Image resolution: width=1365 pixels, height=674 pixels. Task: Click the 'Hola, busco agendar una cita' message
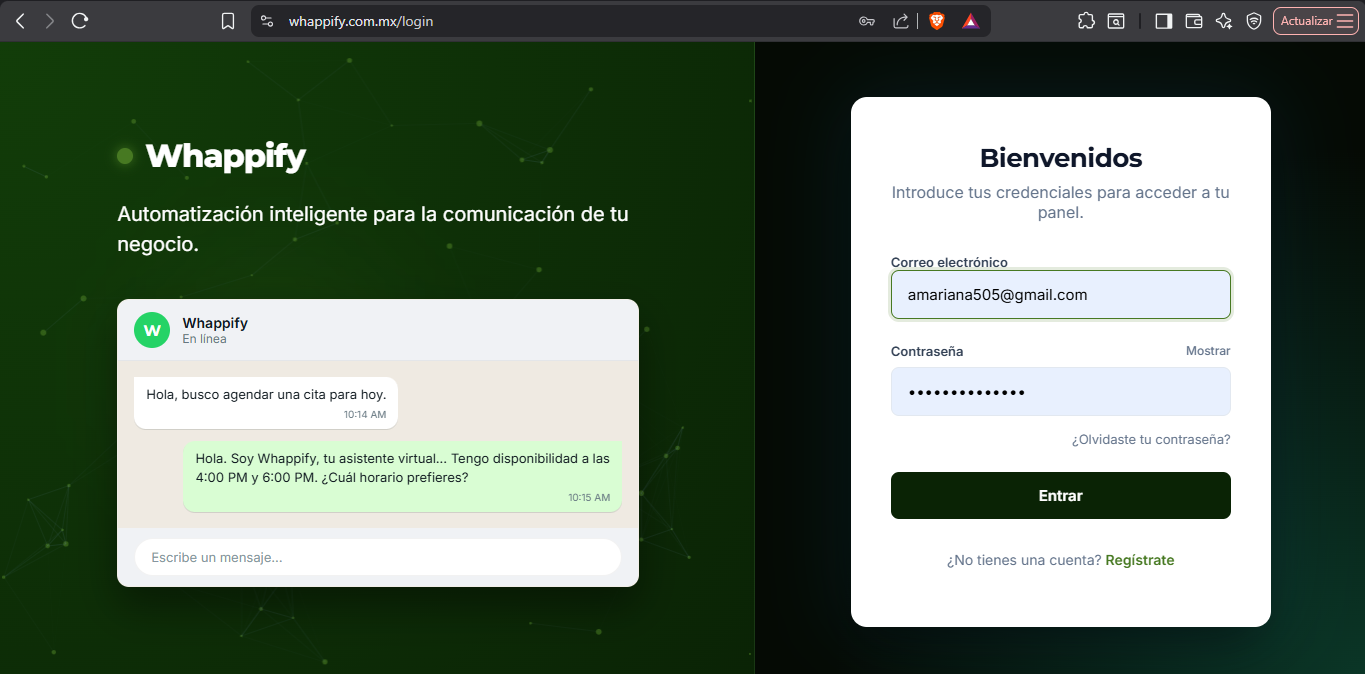coord(266,403)
